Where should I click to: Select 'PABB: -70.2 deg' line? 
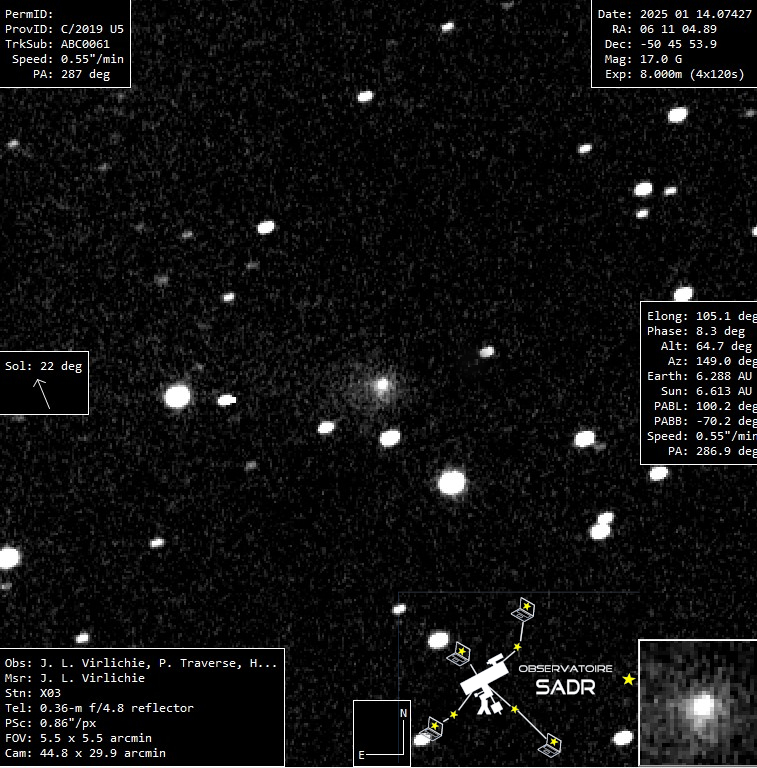(x=706, y=421)
